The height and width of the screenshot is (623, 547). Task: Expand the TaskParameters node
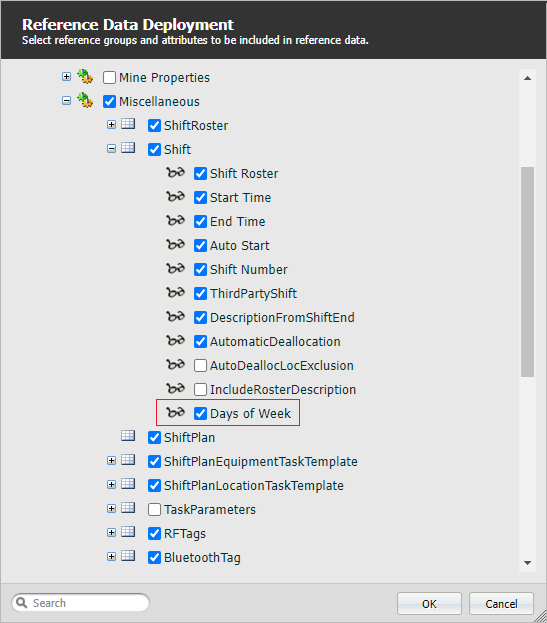(x=111, y=508)
